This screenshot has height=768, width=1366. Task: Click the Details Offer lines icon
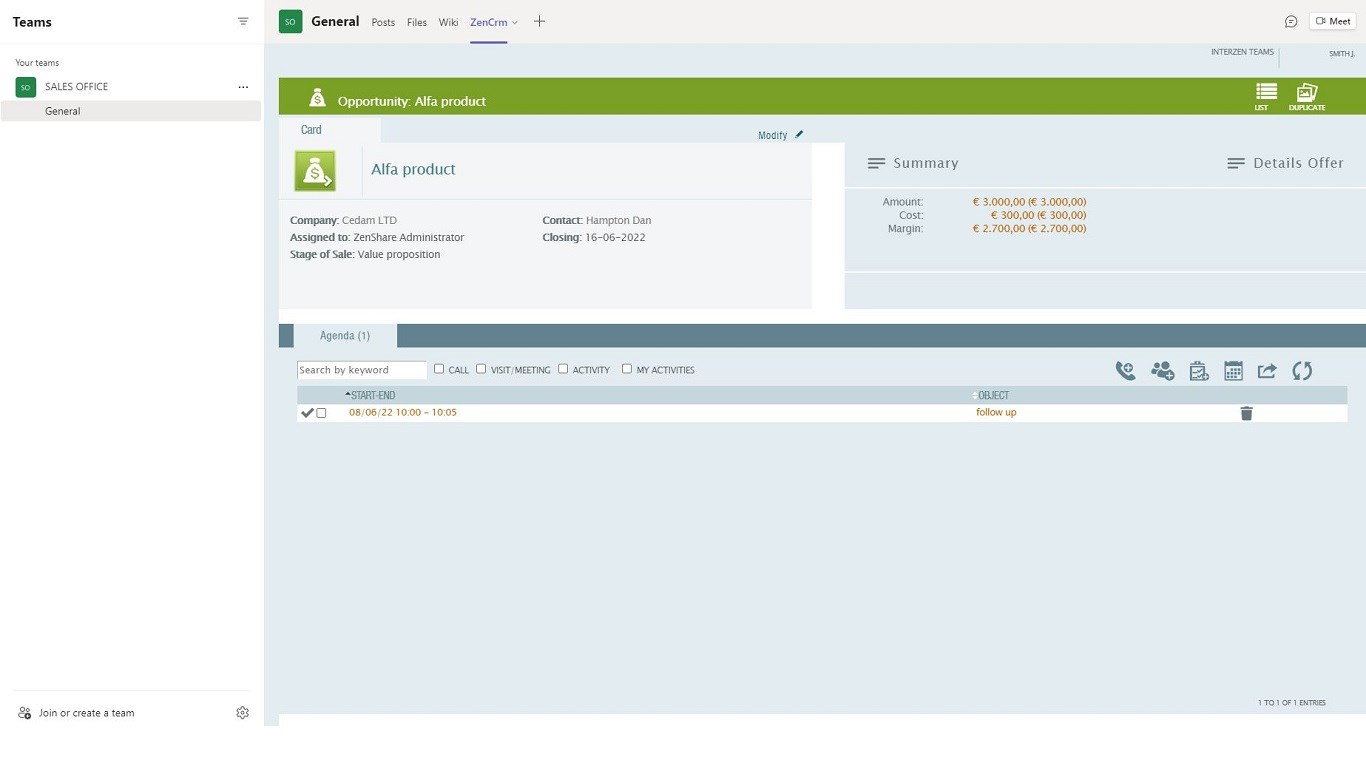[1236, 163]
